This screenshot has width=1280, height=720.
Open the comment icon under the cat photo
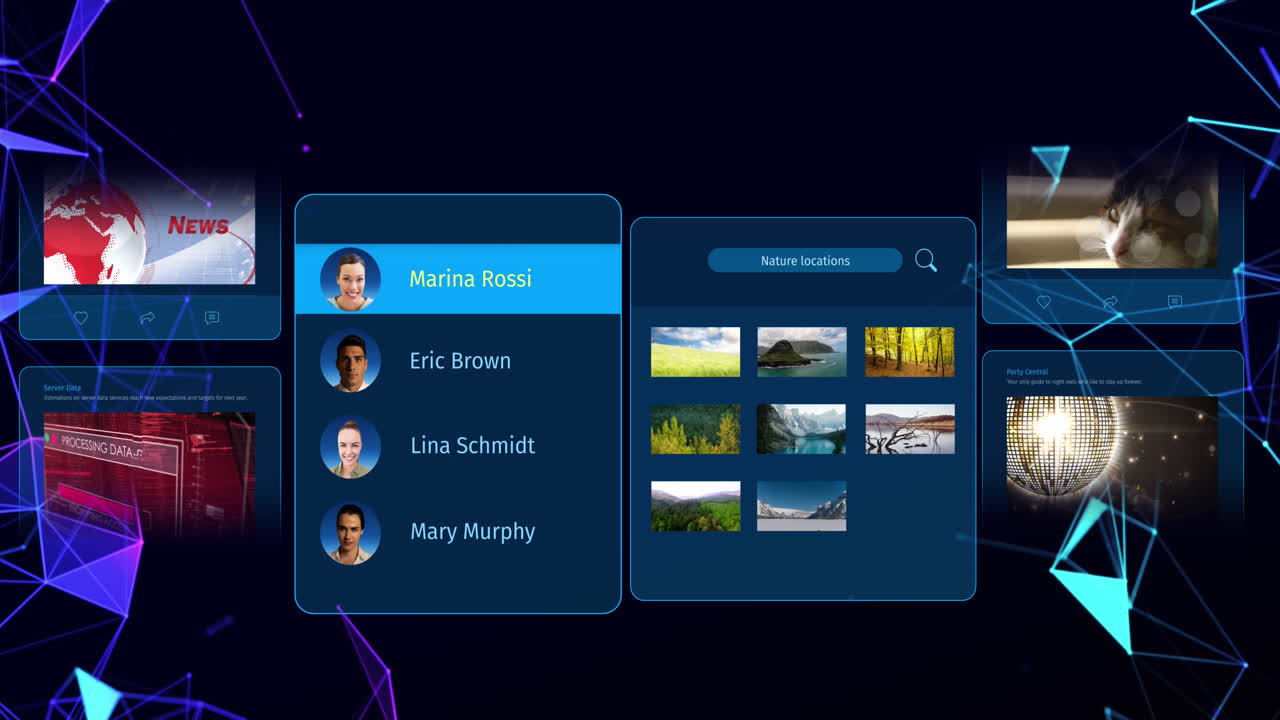coord(1175,302)
